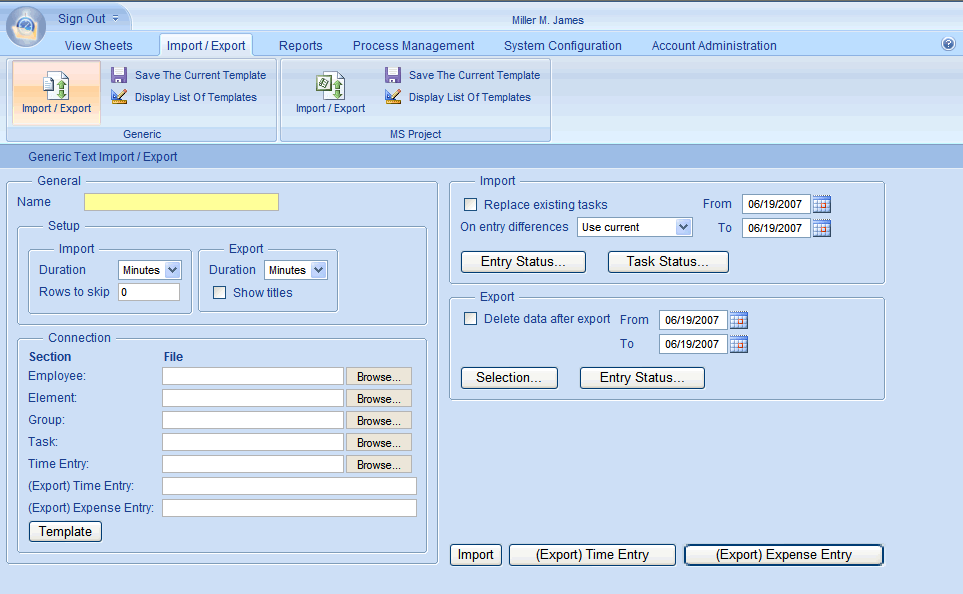
Task: Open Generic Display List Of Templates
Action: tap(195, 97)
